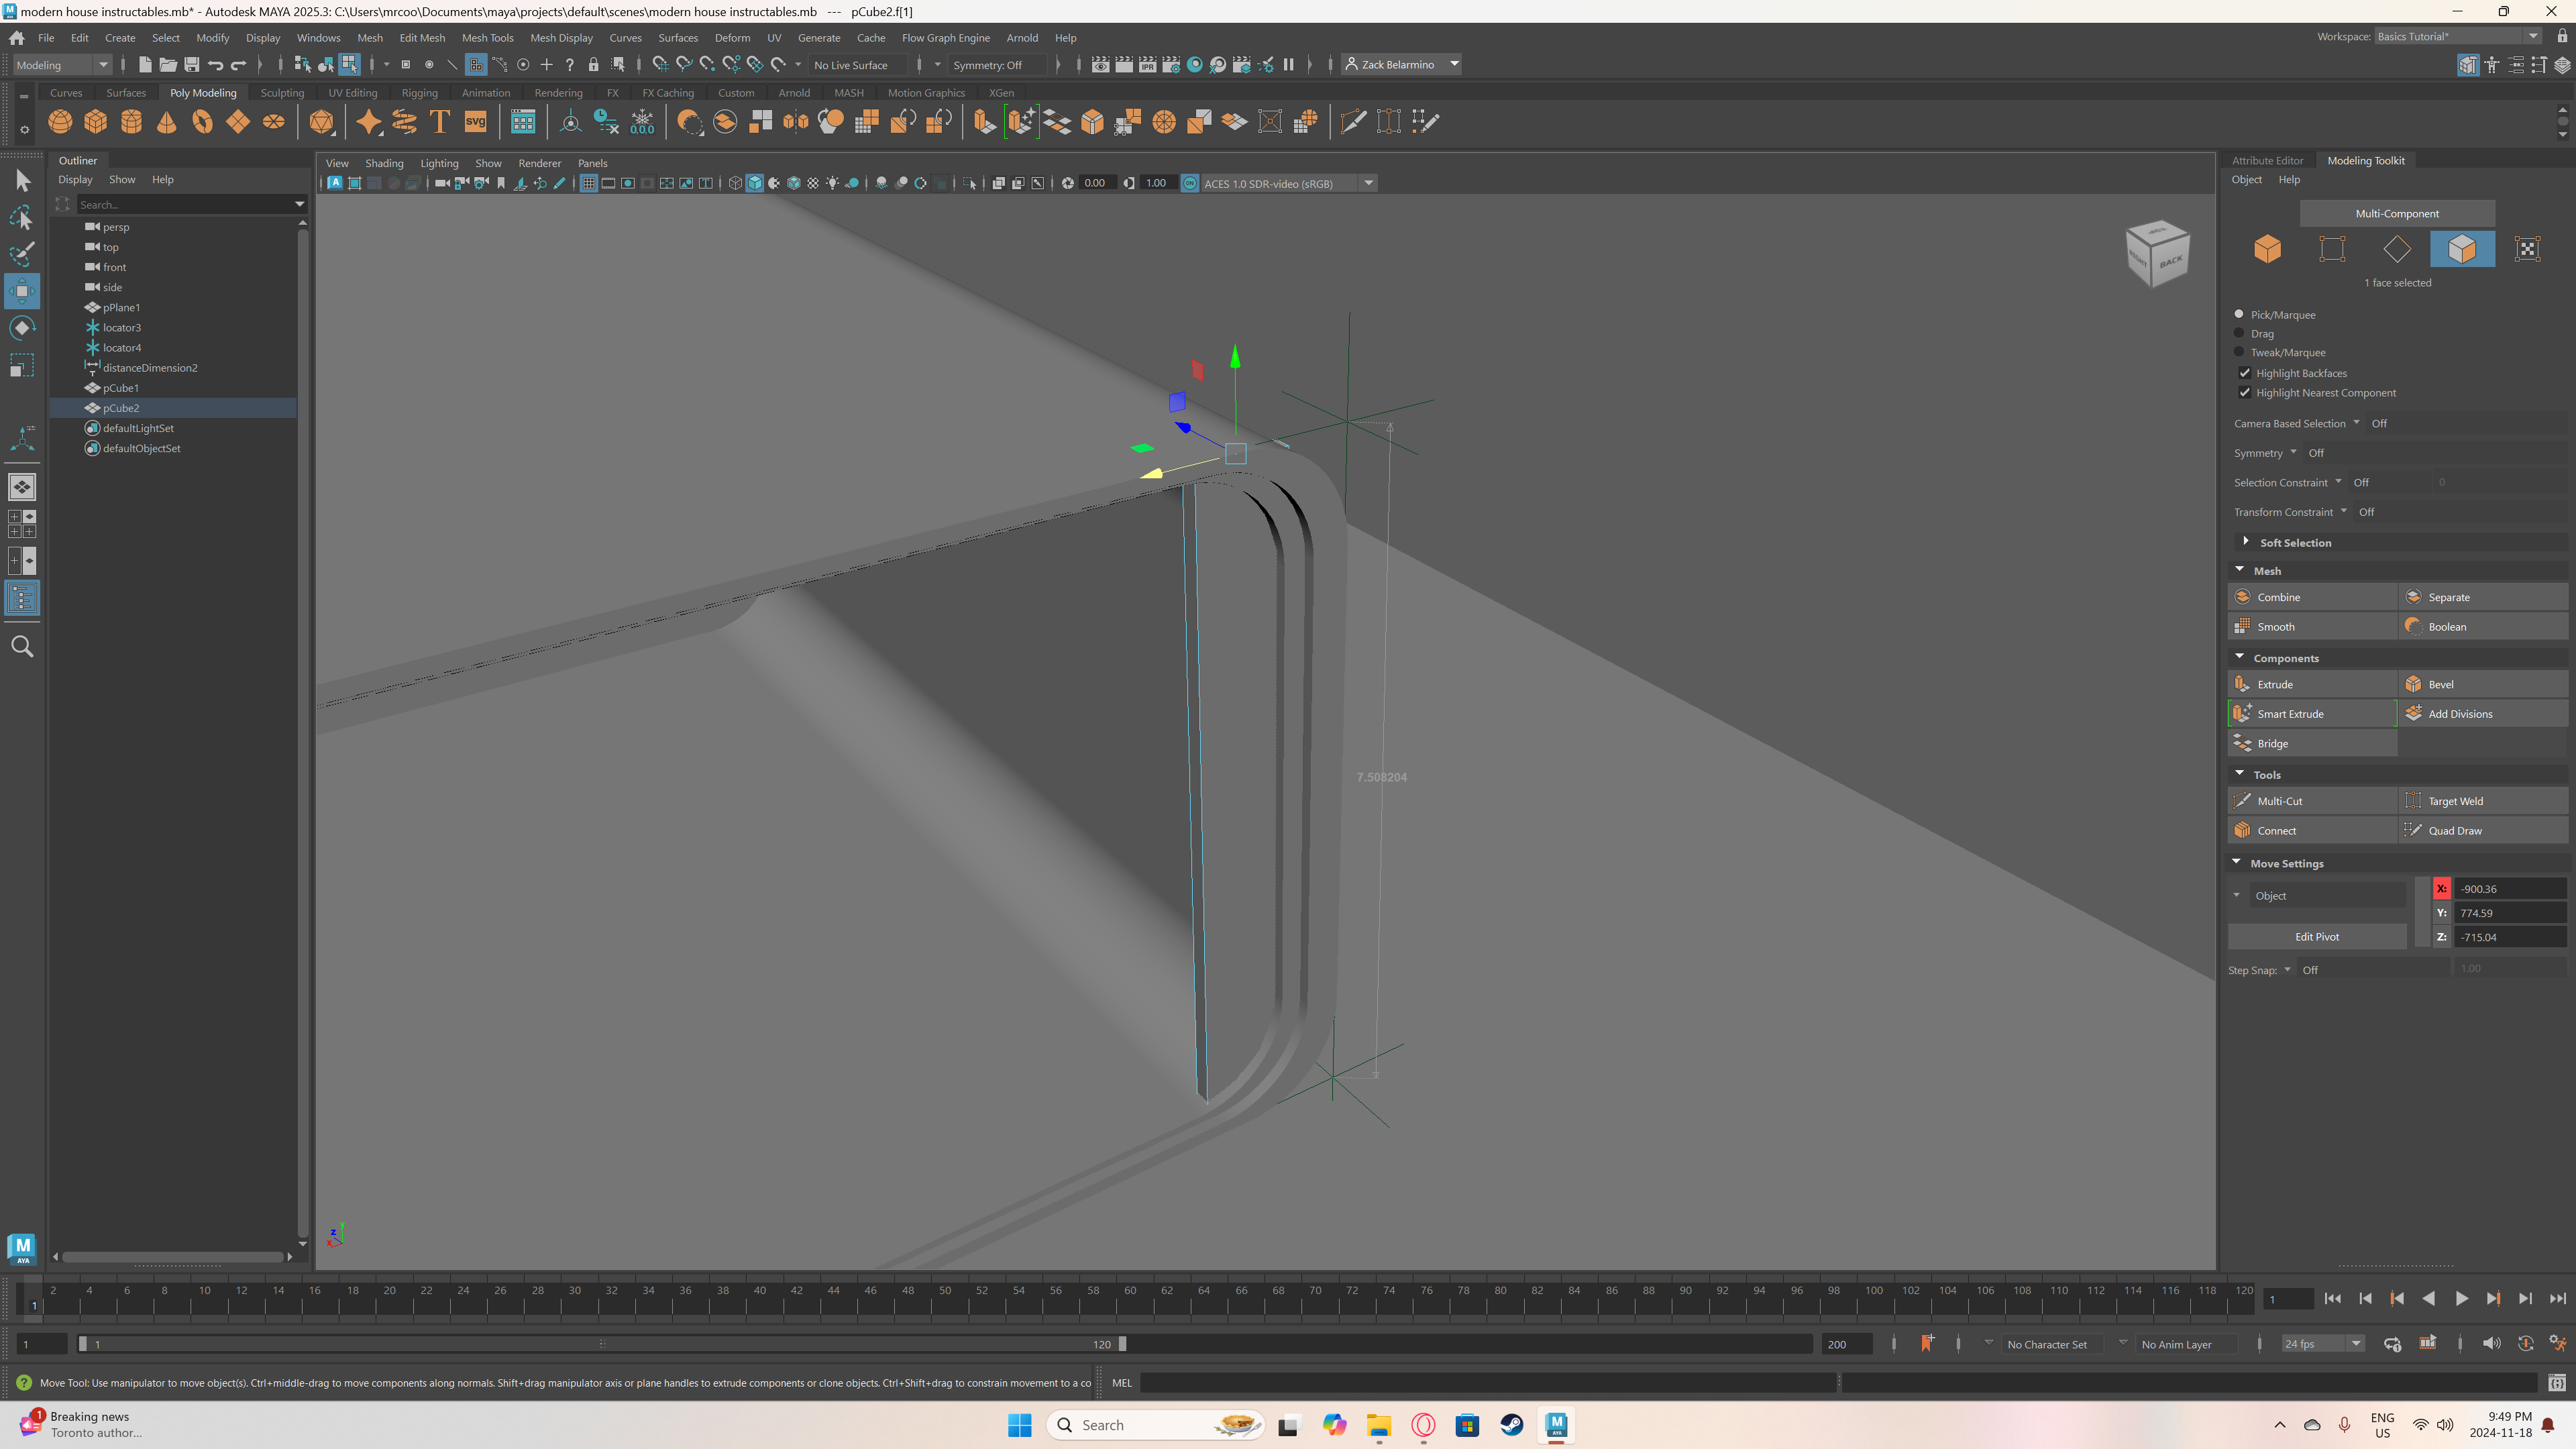The image size is (2576, 1449).
Task: Click the time range slider bar
Action: (602, 1344)
